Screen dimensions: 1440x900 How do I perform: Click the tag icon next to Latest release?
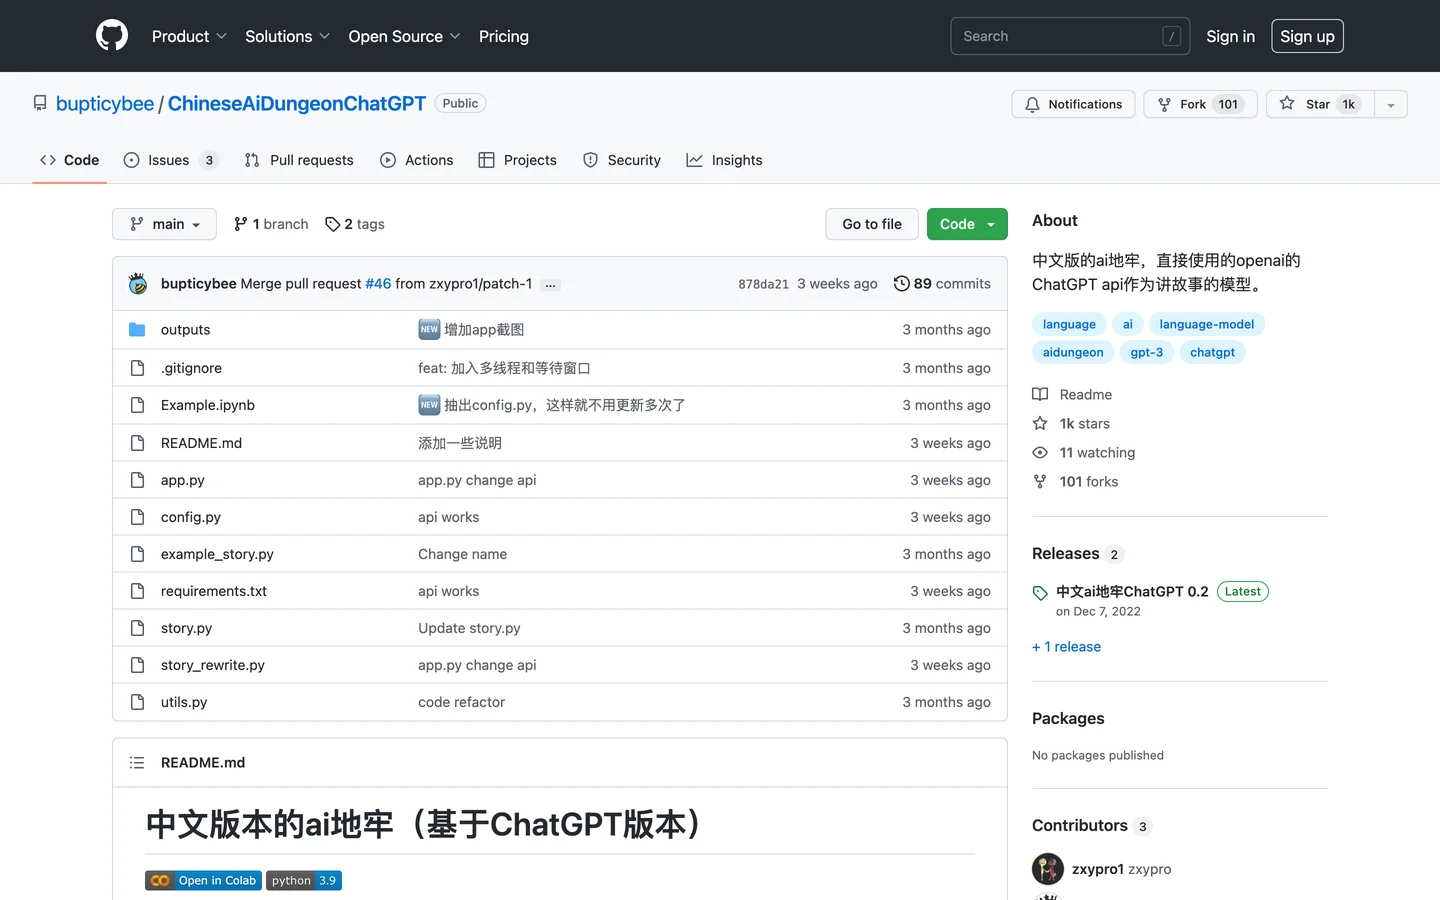coord(1040,593)
